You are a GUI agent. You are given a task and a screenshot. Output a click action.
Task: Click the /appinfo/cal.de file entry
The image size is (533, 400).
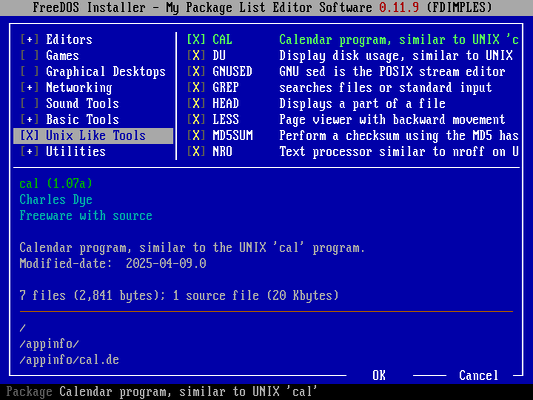[69, 360]
